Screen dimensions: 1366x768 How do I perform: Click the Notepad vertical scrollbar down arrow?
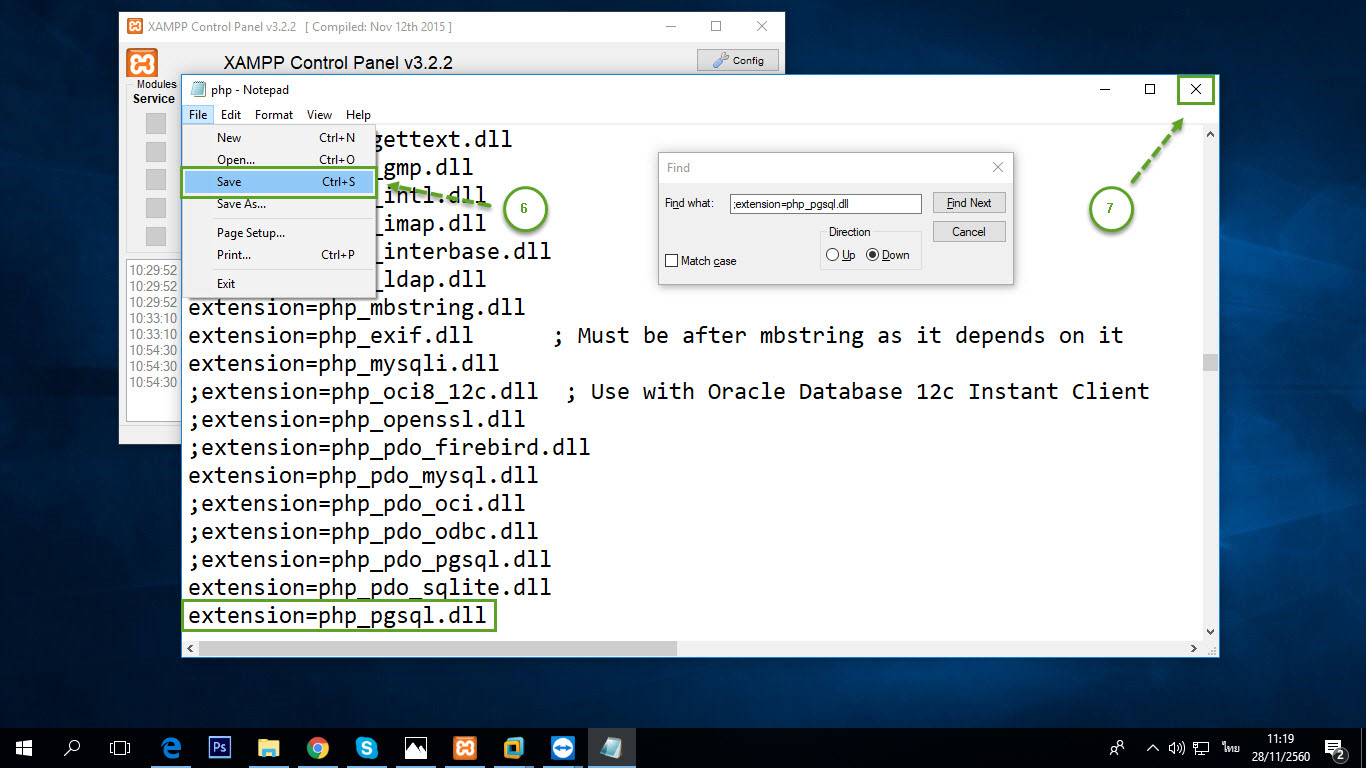[x=1210, y=632]
